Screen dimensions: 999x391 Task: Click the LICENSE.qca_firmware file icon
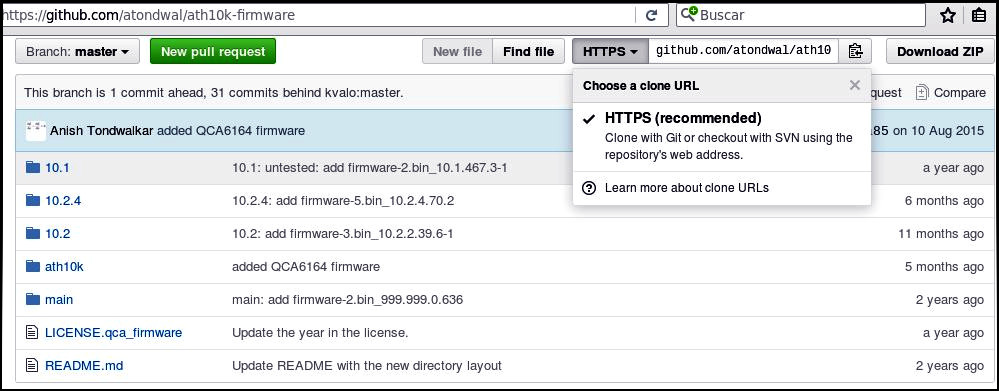coord(32,332)
